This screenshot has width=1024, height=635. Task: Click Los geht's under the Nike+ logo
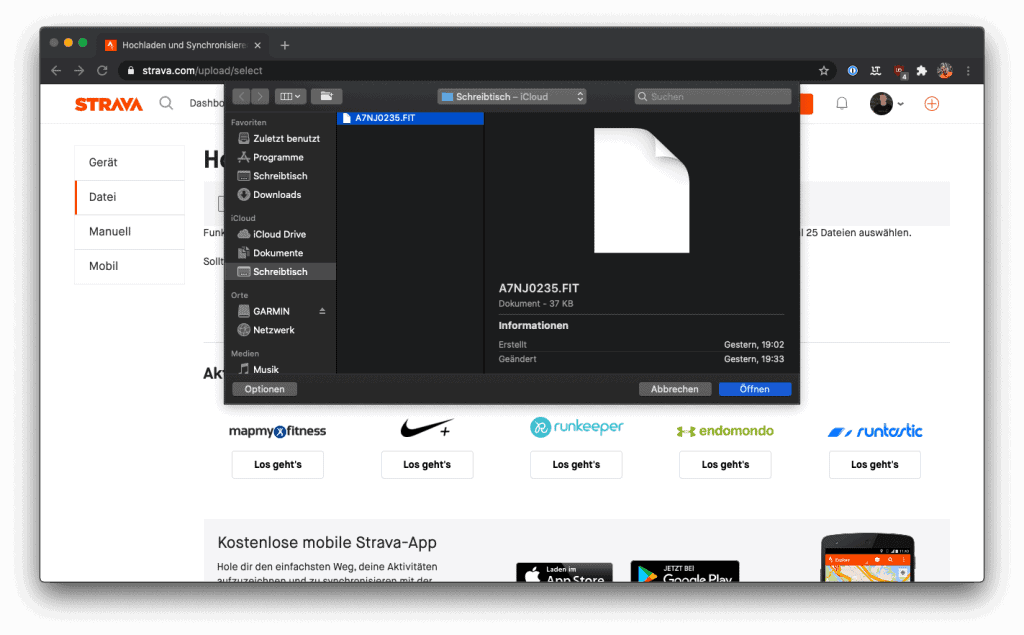[x=427, y=464]
